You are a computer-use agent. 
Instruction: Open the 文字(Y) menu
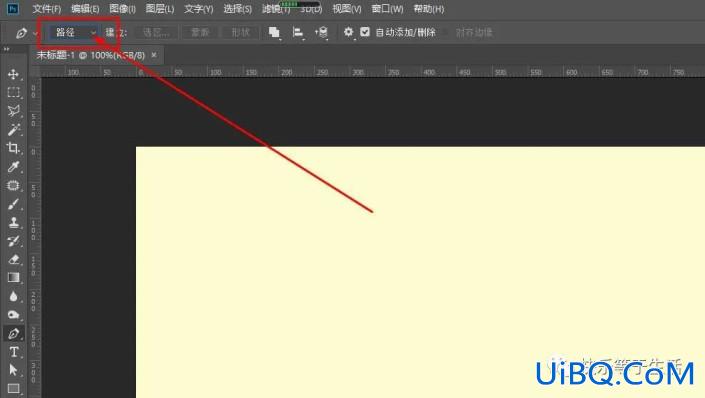[198, 9]
